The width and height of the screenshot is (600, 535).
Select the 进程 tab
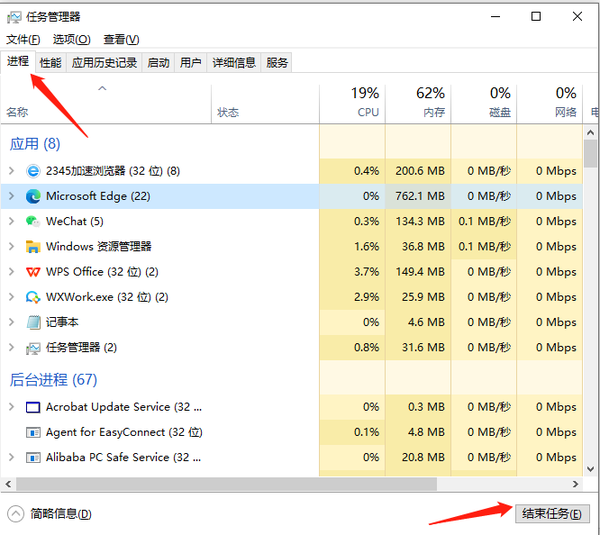click(x=18, y=61)
